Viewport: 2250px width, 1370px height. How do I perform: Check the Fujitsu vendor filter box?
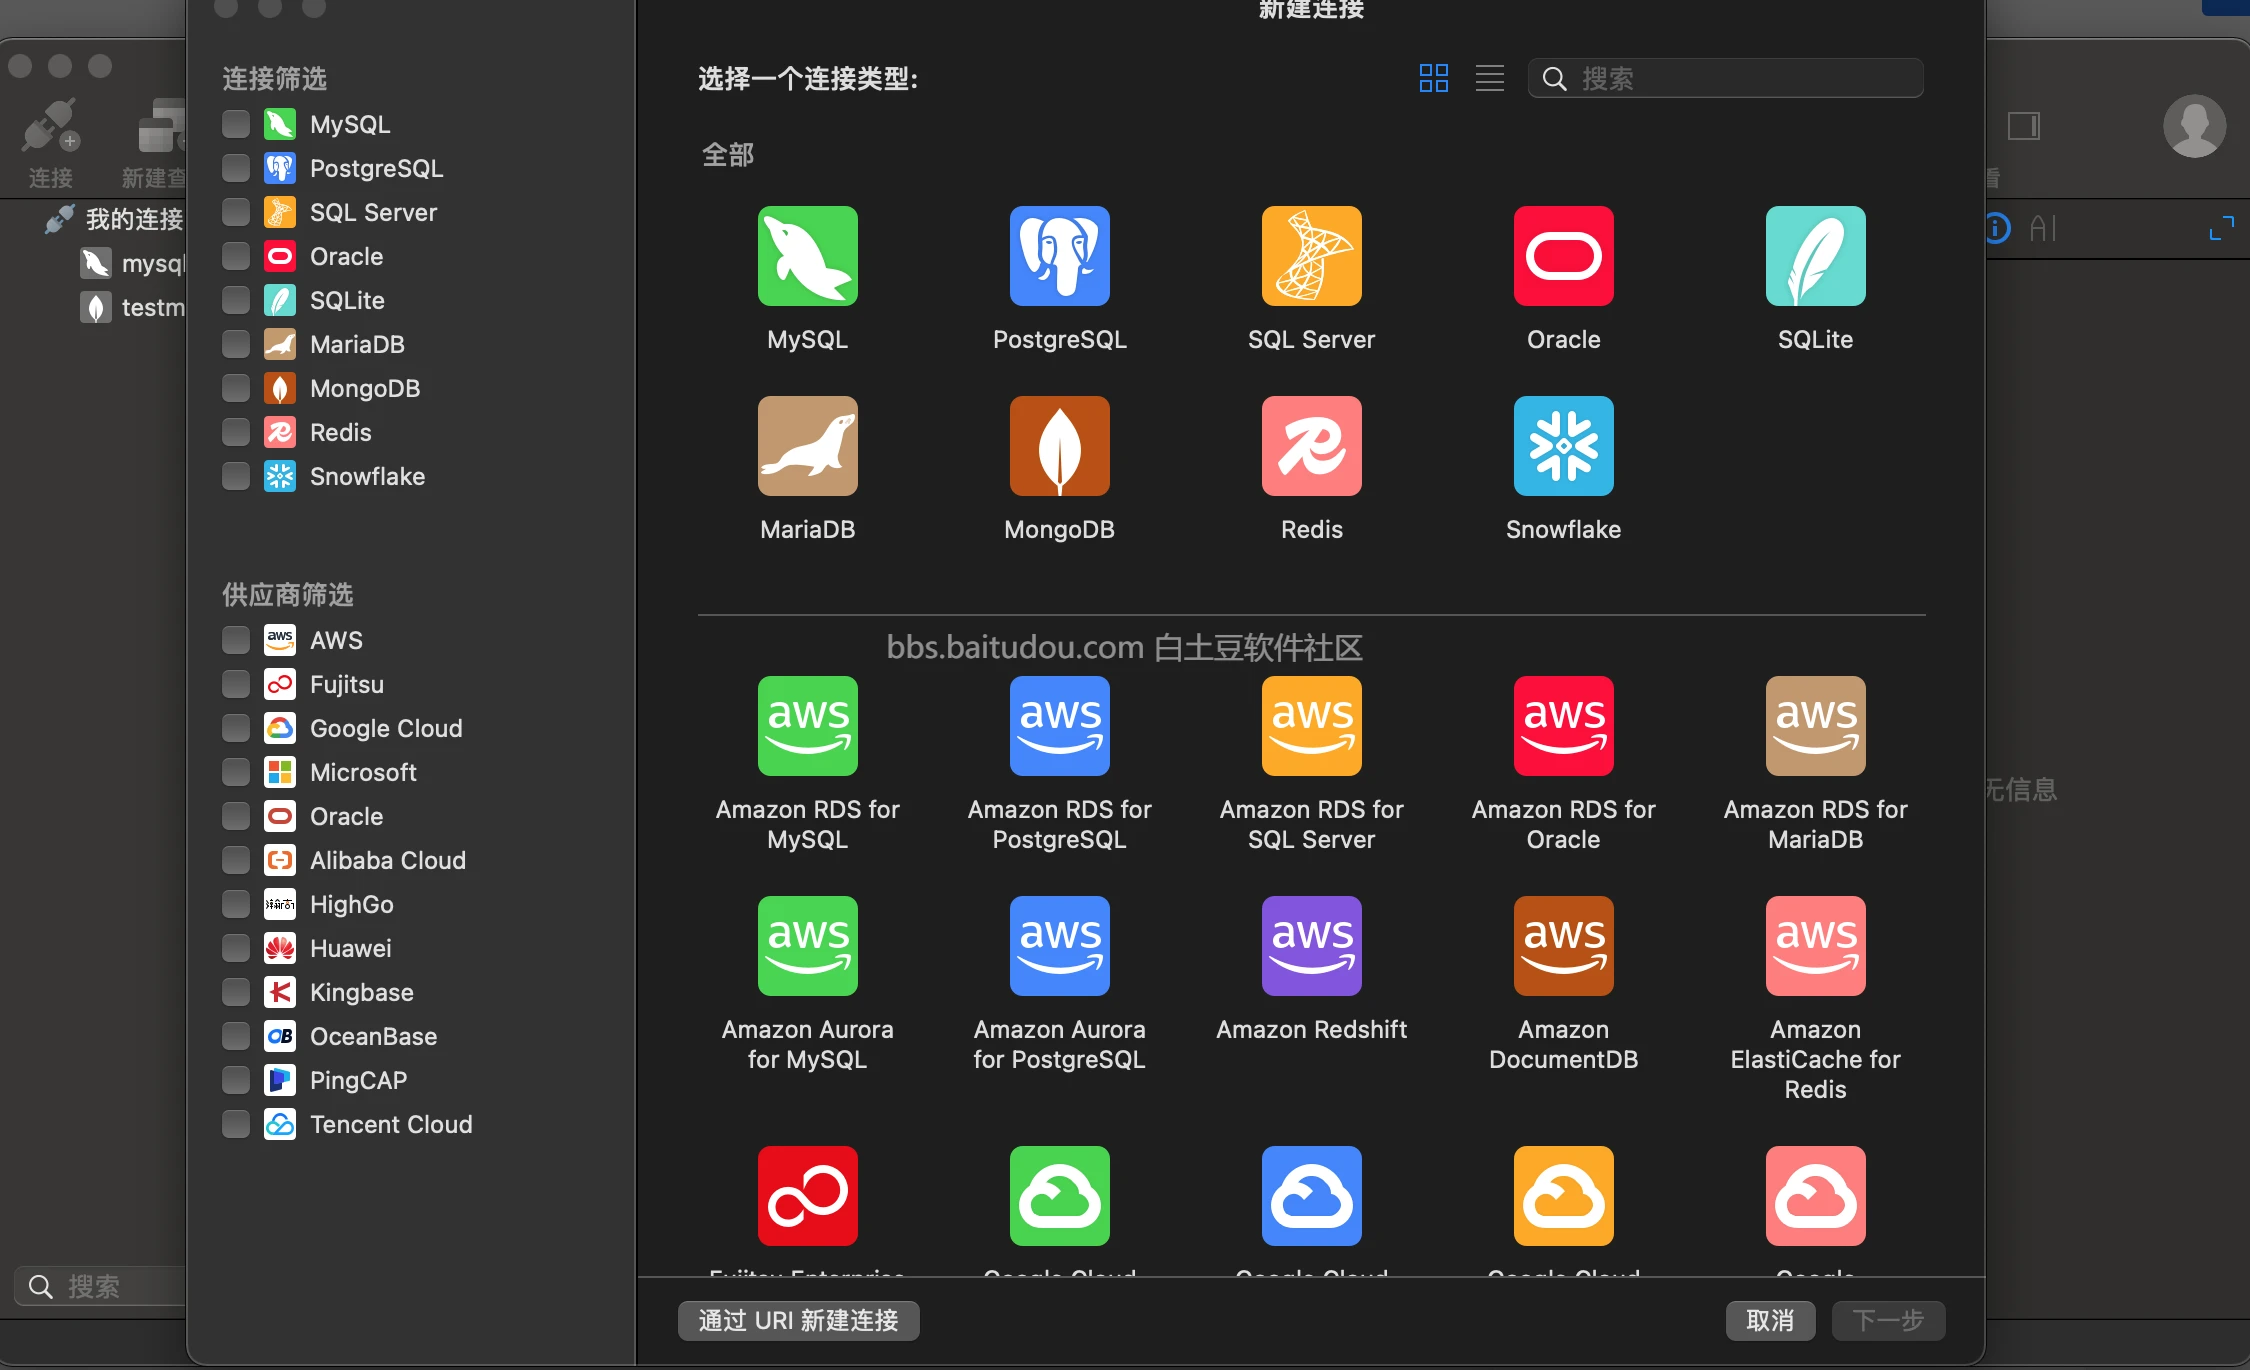pos(236,684)
